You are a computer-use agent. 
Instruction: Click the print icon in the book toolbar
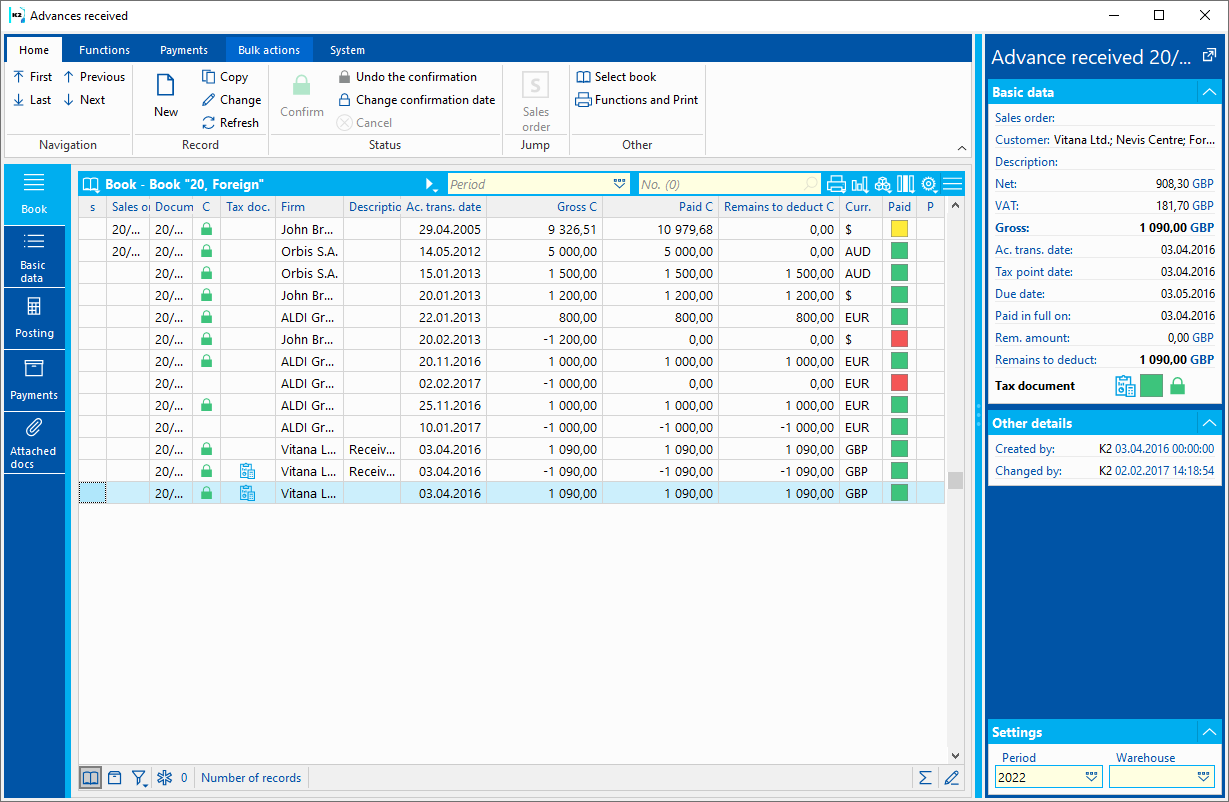pos(836,185)
